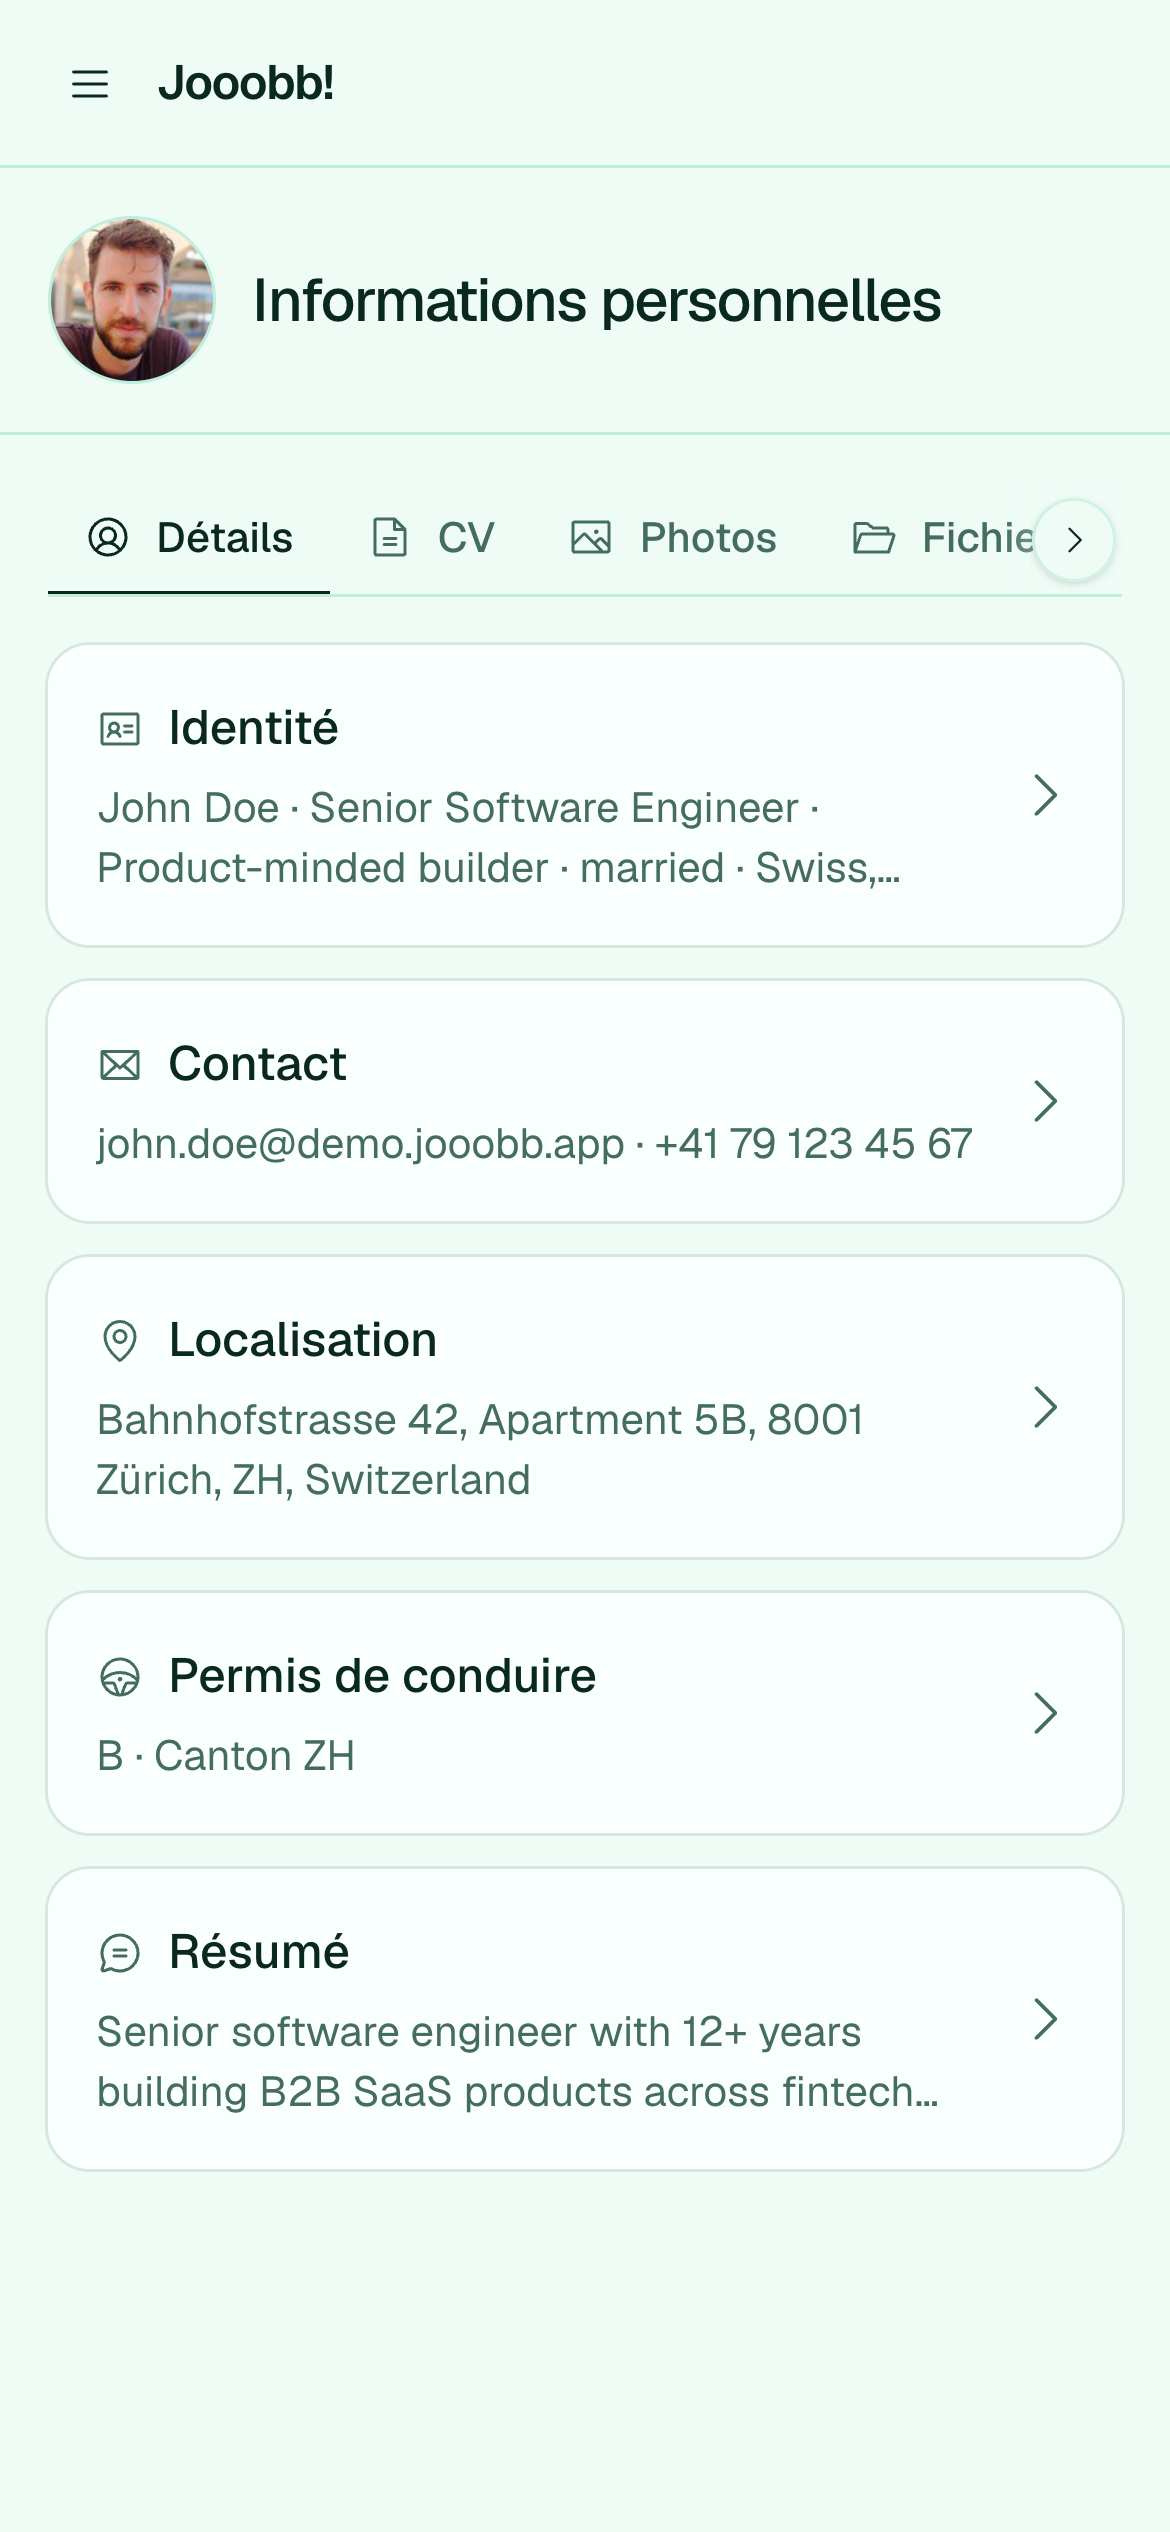
Task: Open the profile avatar photo
Action: [132, 300]
